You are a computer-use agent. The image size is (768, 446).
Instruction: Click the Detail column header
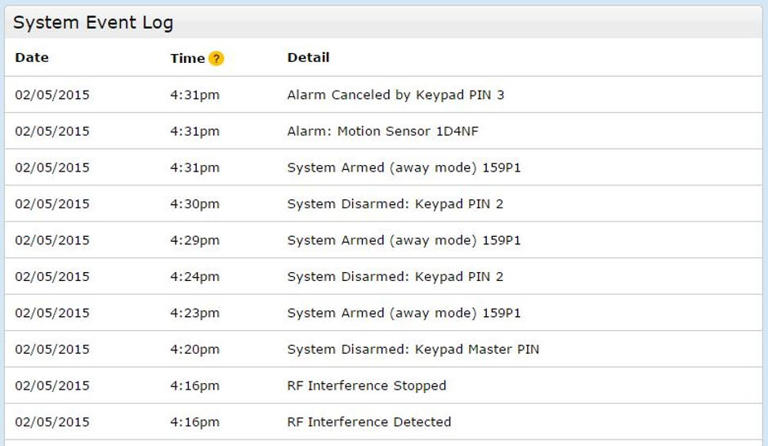point(308,58)
